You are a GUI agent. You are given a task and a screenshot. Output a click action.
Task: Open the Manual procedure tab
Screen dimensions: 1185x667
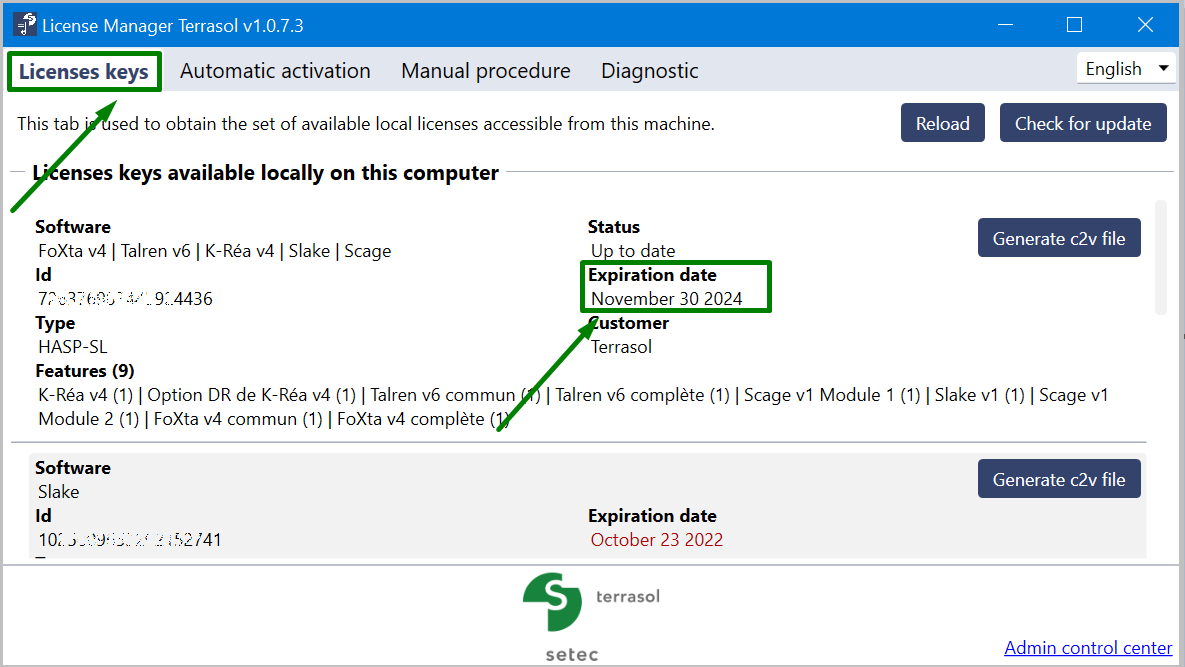486,71
